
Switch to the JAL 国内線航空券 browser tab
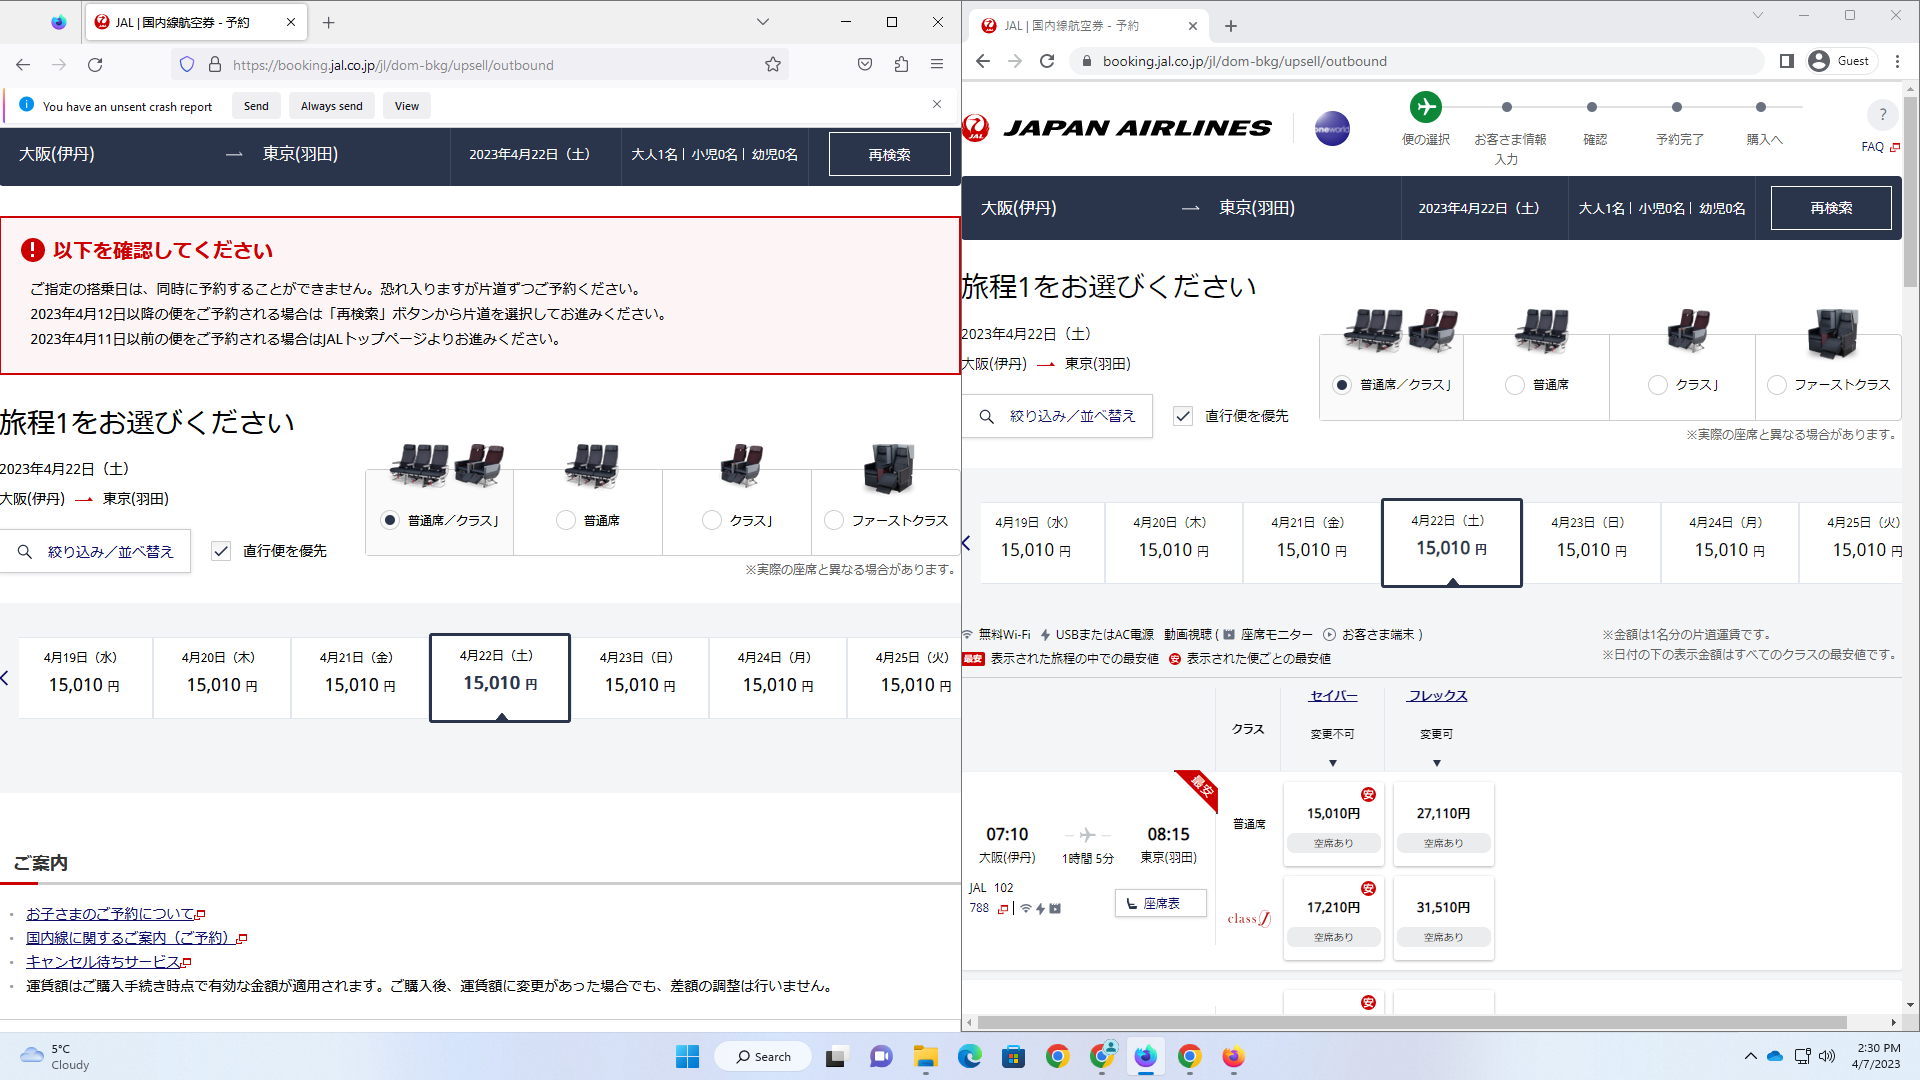click(180, 22)
